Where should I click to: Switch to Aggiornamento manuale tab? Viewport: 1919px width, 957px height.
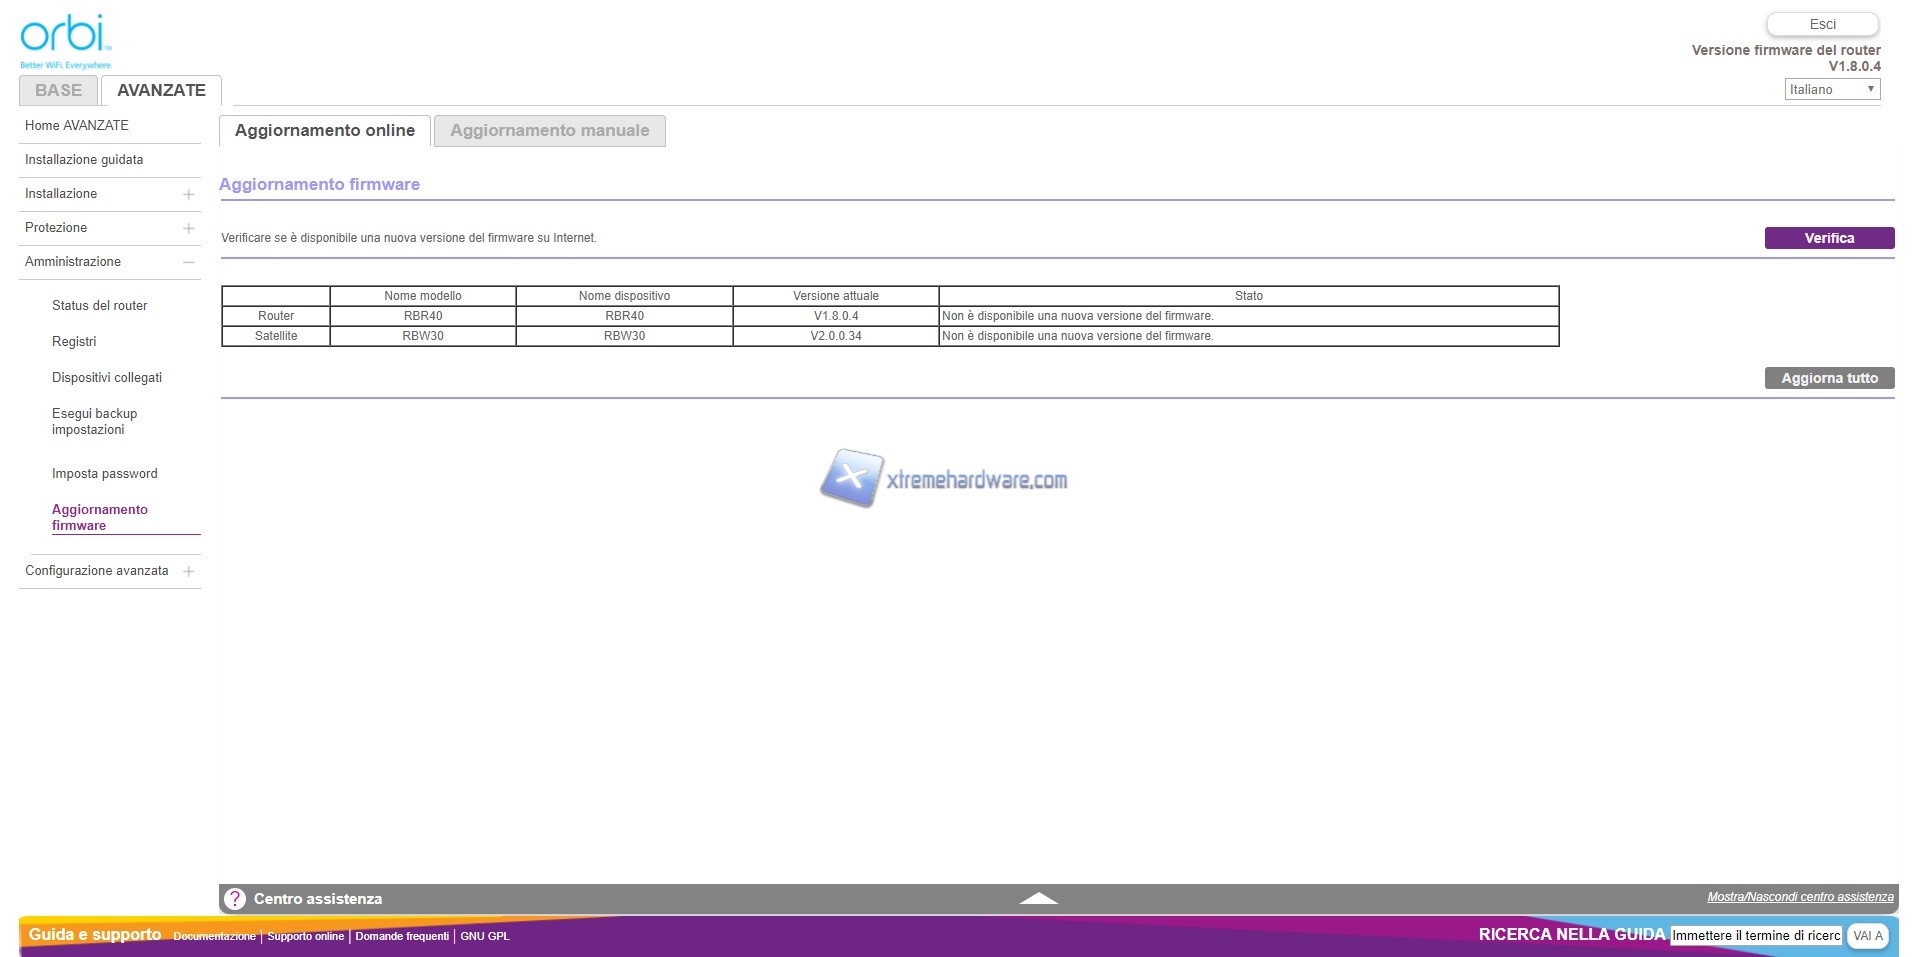pos(549,131)
